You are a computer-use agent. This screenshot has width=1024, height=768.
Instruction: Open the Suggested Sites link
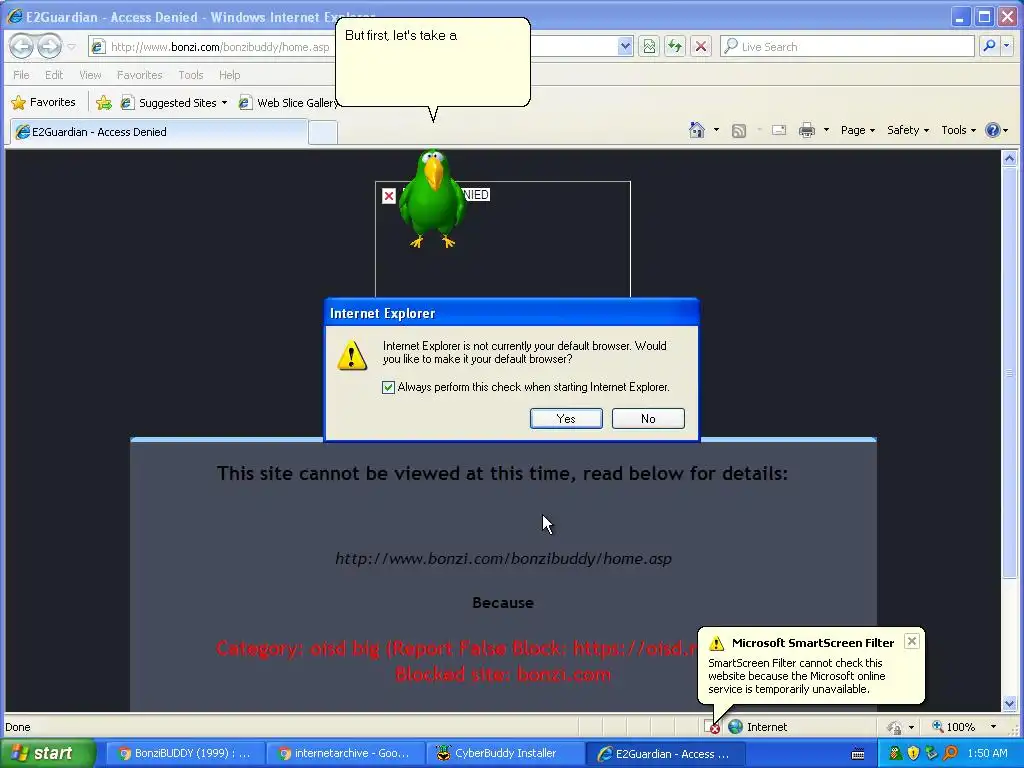[174, 103]
